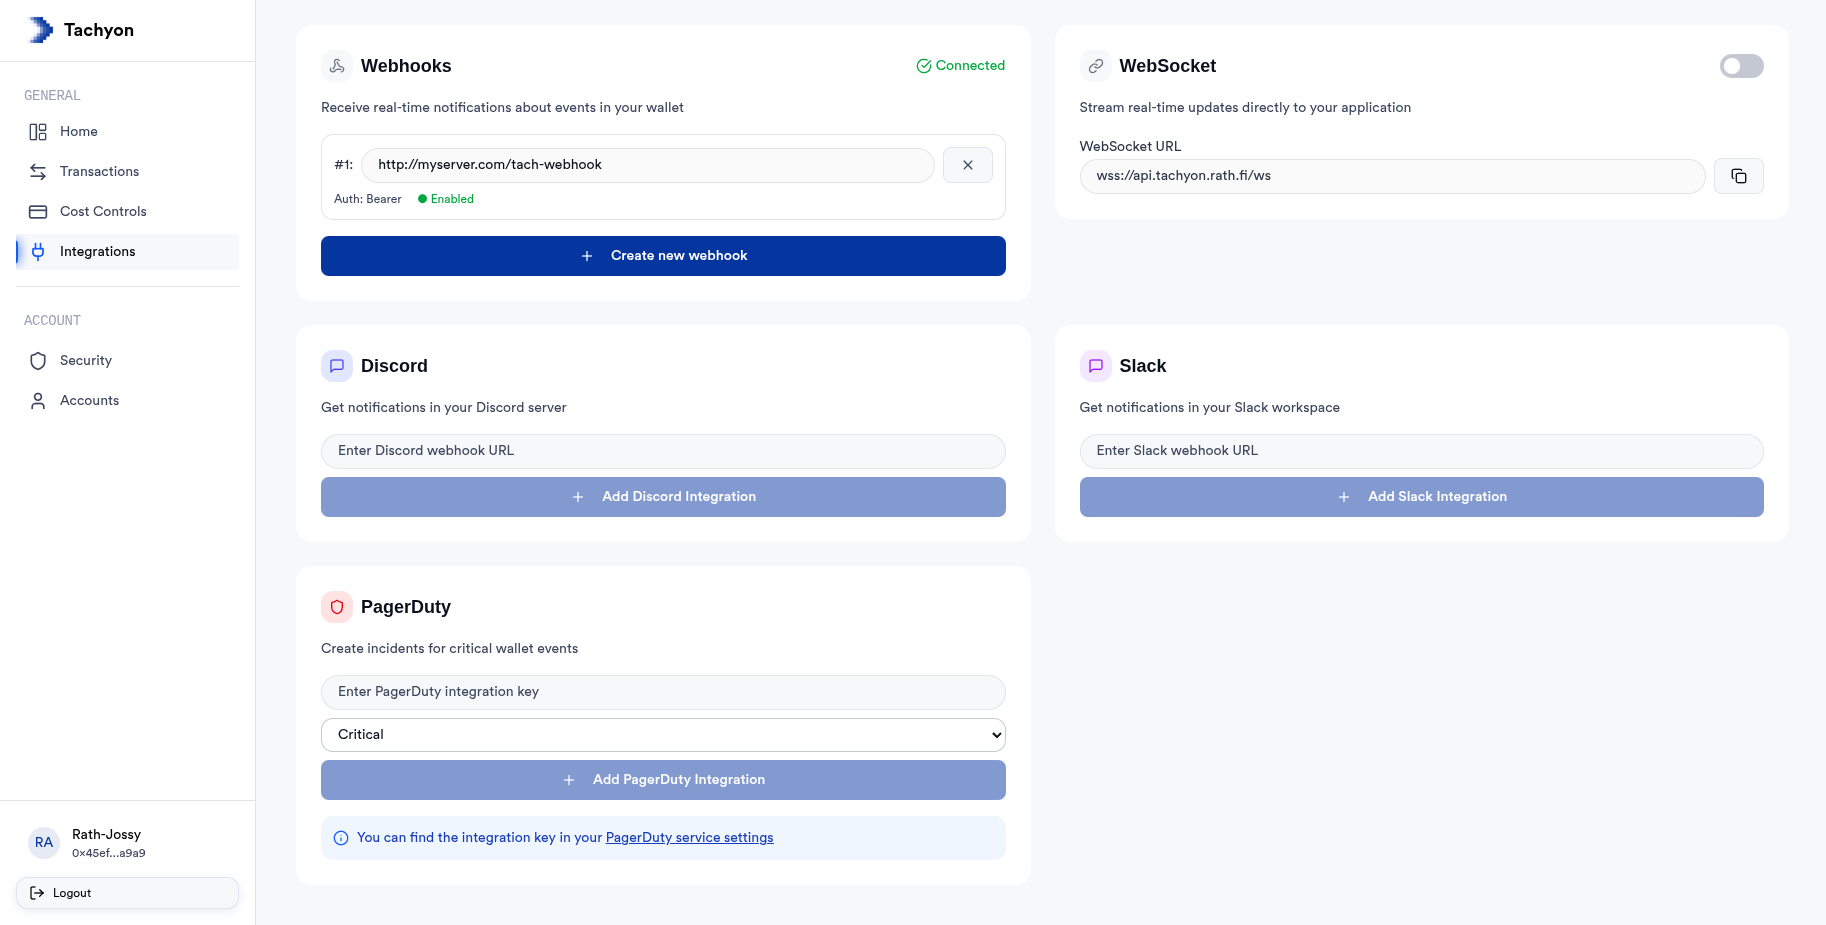Image resolution: width=1826 pixels, height=925 pixels.
Task: Click the Discord chat bubble icon
Action: pyautogui.click(x=336, y=366)
